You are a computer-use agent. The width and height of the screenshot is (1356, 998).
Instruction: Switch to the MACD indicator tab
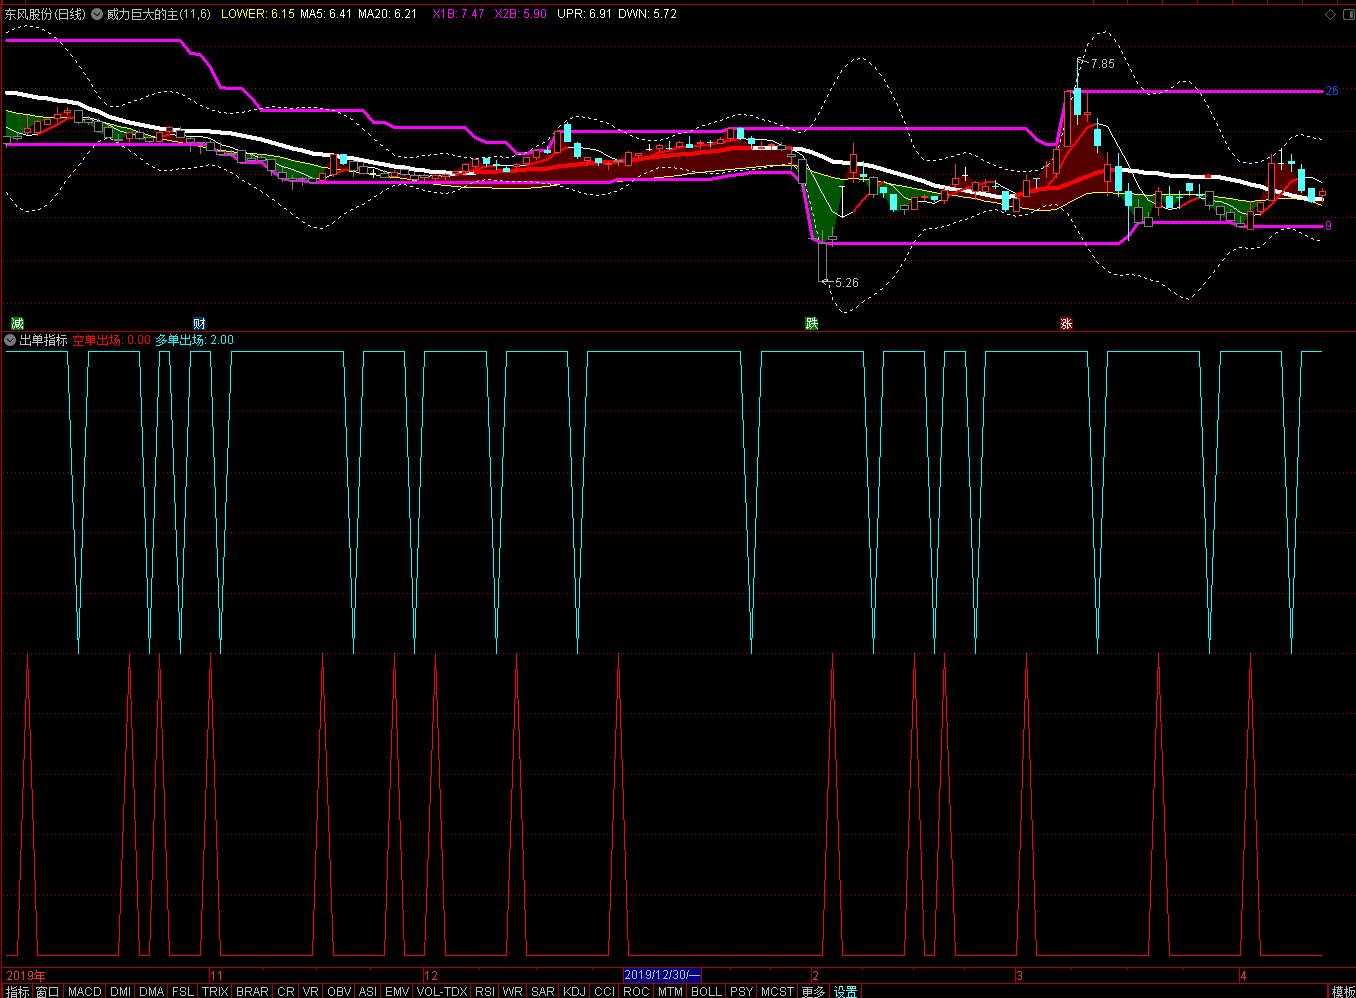pos(85,991)
